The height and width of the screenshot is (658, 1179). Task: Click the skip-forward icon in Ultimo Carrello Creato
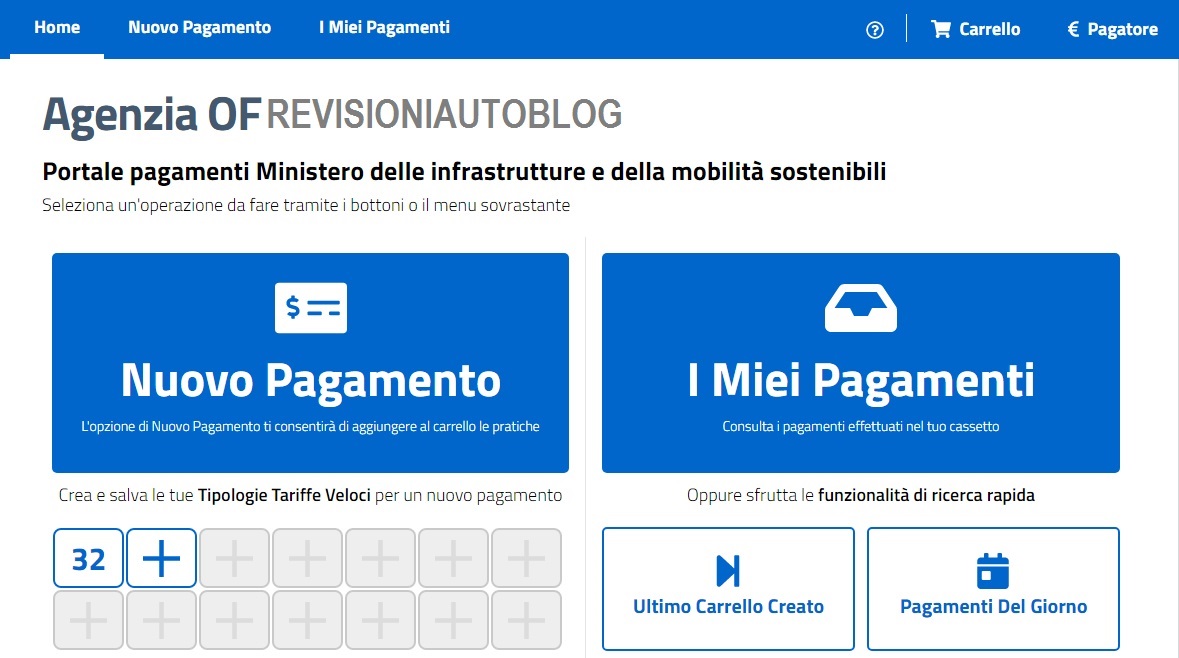click(x=728, y=571)
